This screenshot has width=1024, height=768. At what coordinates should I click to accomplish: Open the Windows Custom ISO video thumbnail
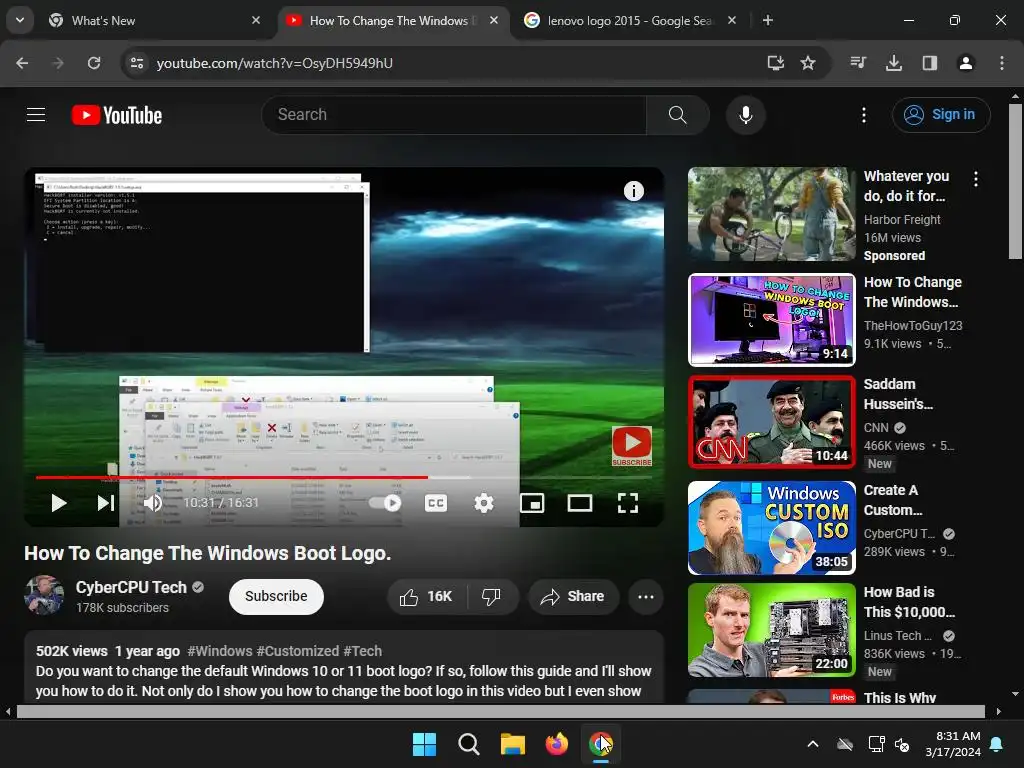pos(771,528)
